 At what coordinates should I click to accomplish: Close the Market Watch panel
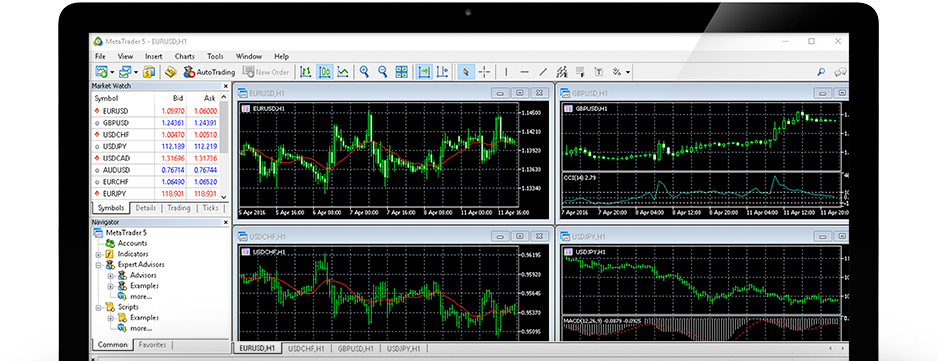point(225,86)
